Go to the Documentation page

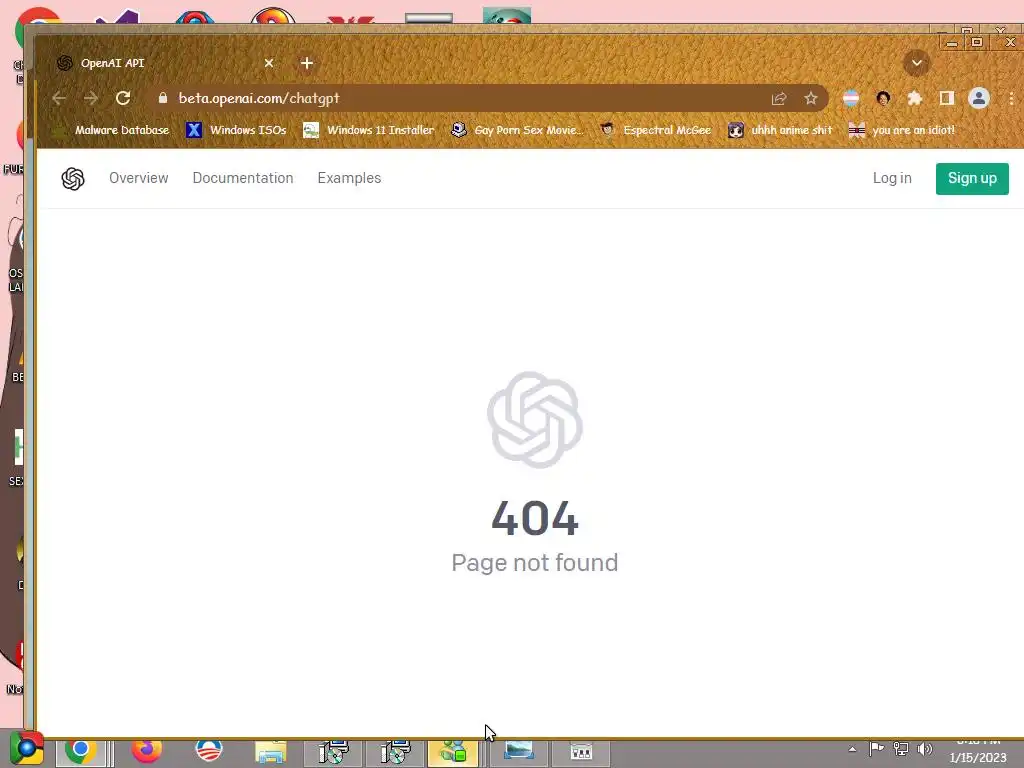(243, 178)
